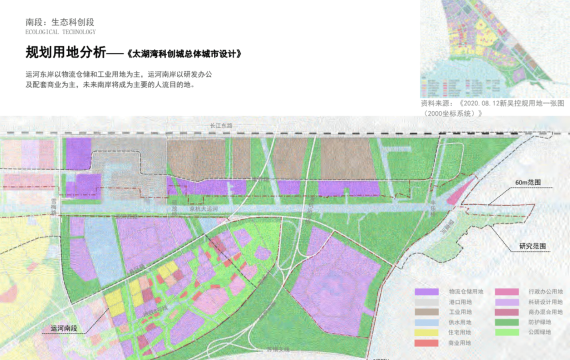This screenshot has width=570, height=360.
Task: Select the 资料来源 caption under the thumbnail
Action: (493, 108)
